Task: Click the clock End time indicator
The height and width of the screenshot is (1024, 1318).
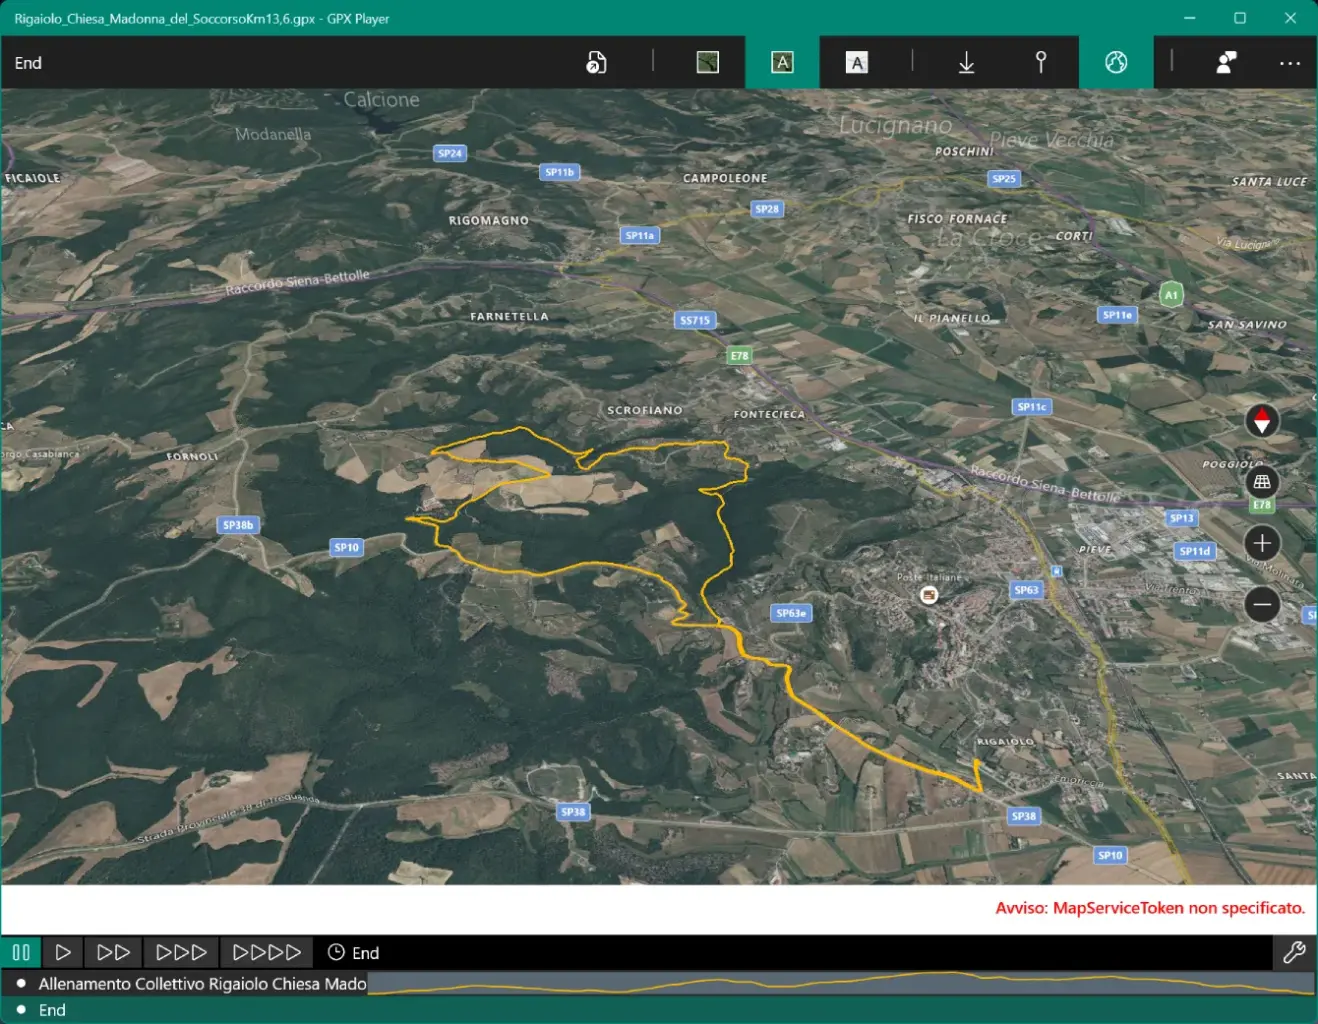Action: point(353,952)
